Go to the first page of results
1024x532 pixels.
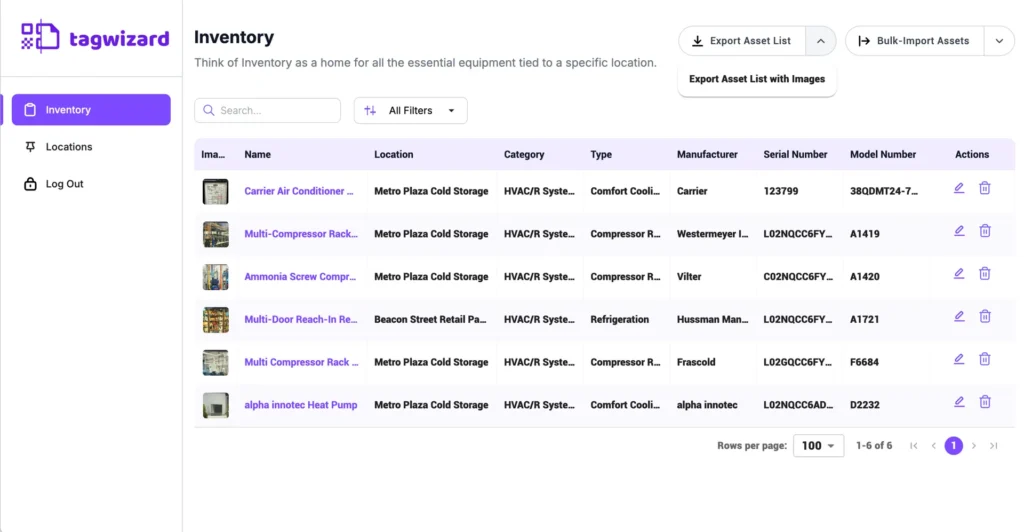pos(914,446)
